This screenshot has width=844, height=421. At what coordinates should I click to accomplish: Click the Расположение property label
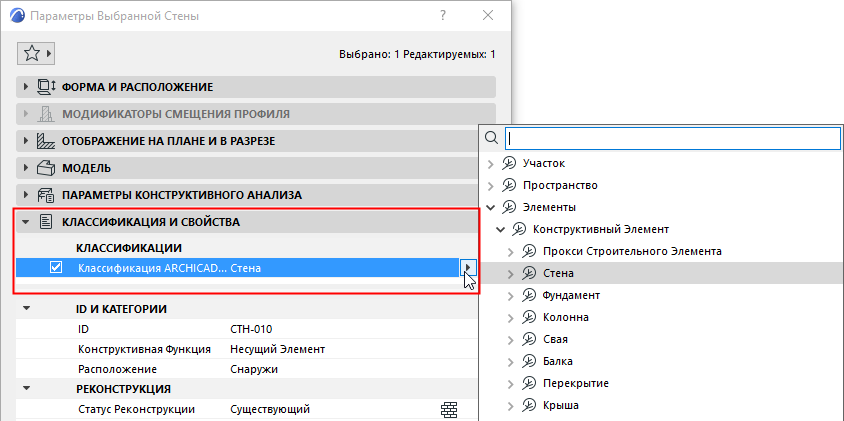(117, 369)
